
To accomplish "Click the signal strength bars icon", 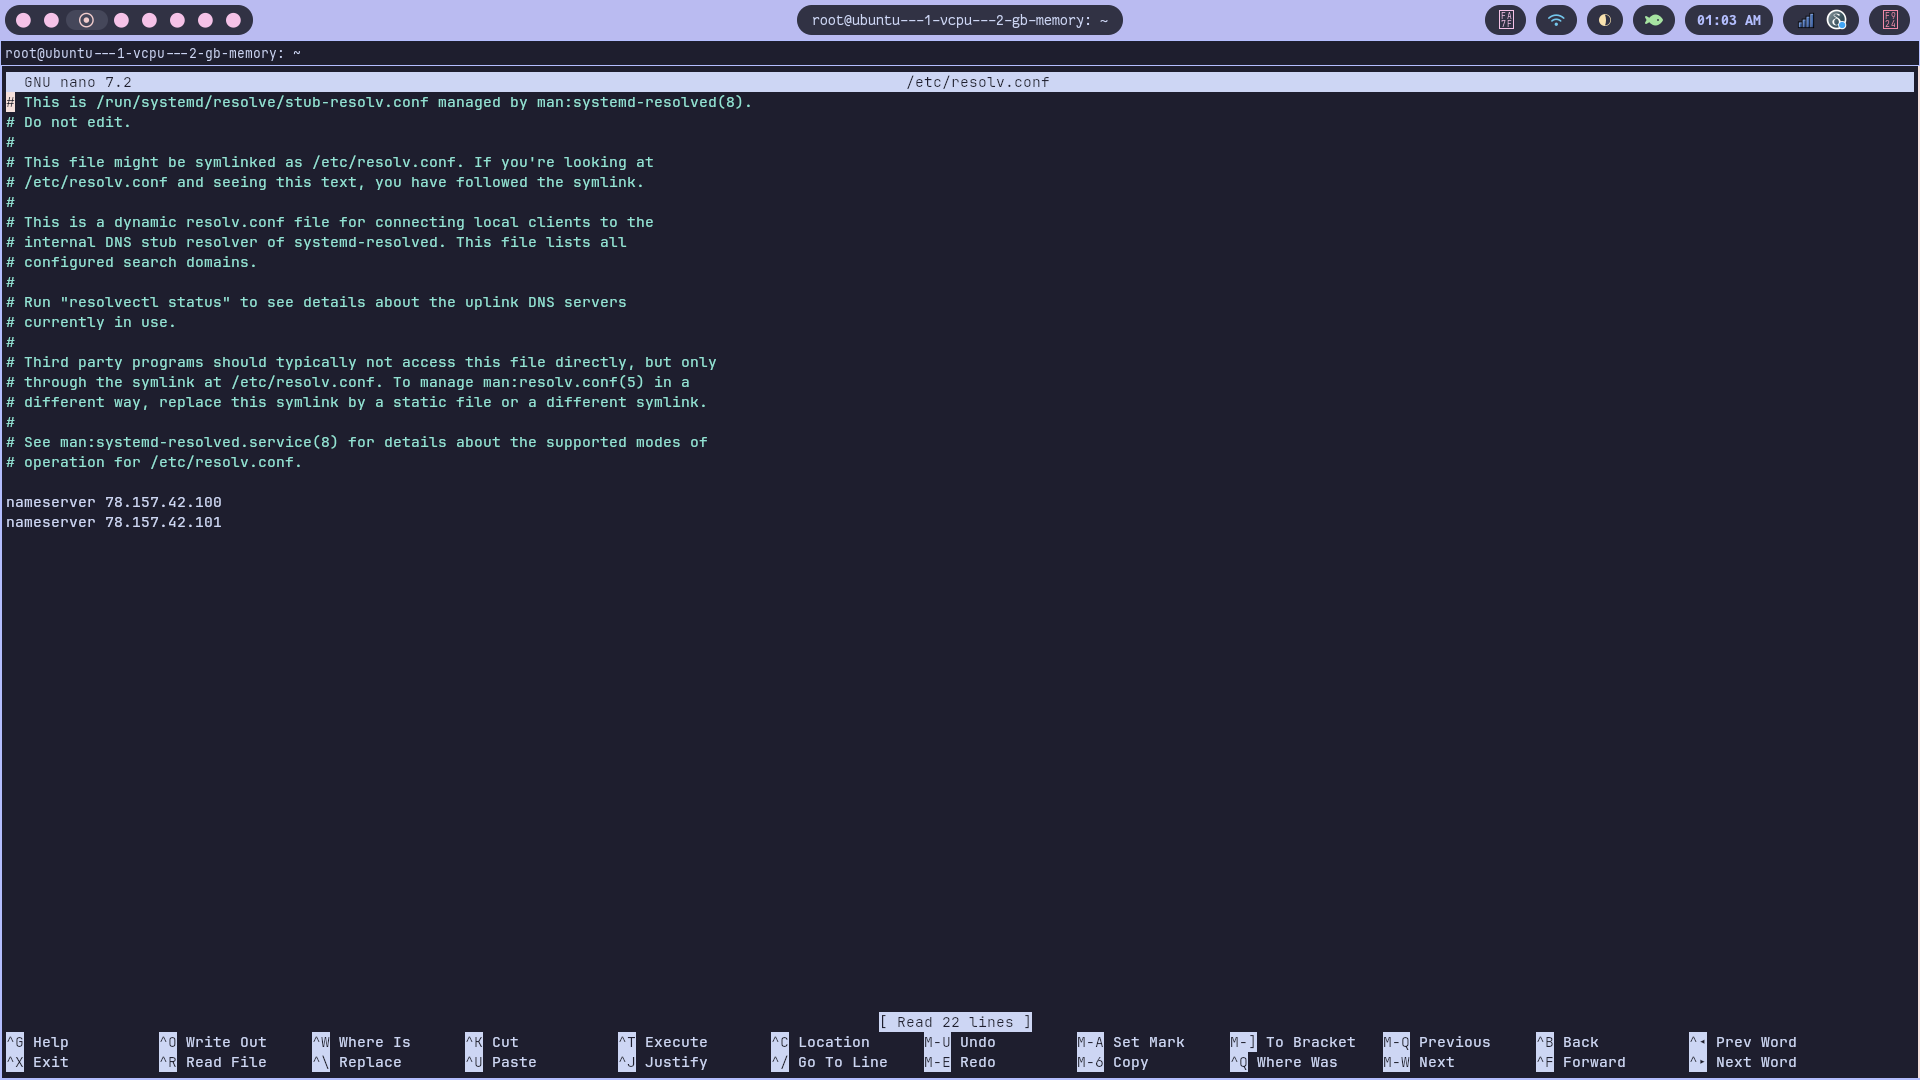I will [x=1805, y=20].
